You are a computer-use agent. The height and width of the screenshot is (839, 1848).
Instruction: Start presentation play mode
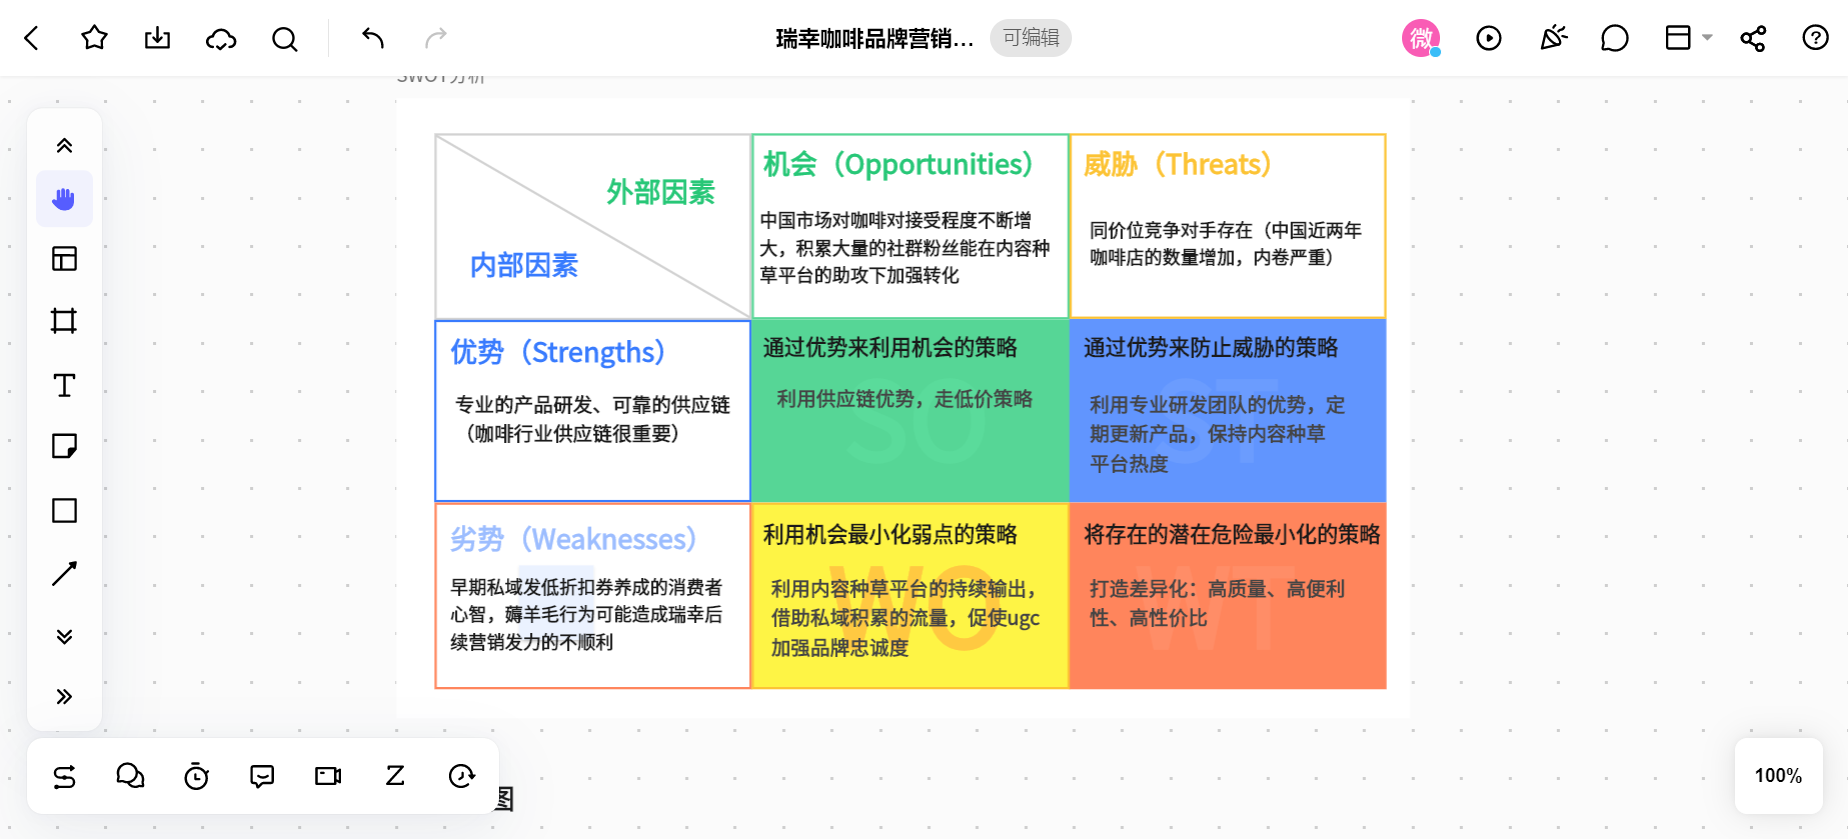point(1488,38)
